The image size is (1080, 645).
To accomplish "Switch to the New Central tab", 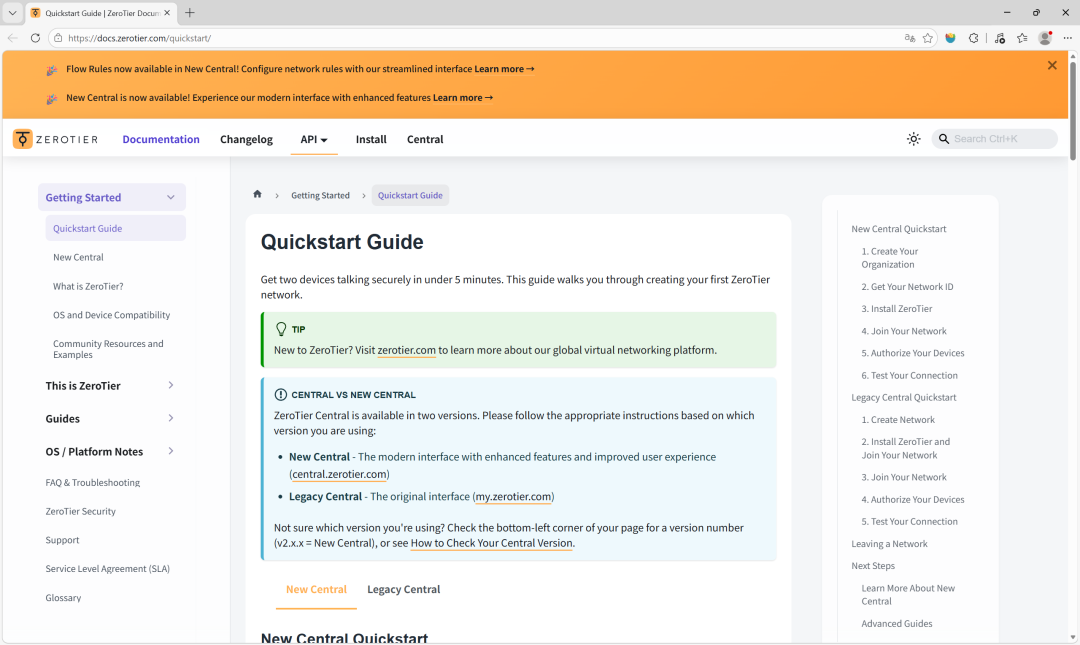I will 316,590.
